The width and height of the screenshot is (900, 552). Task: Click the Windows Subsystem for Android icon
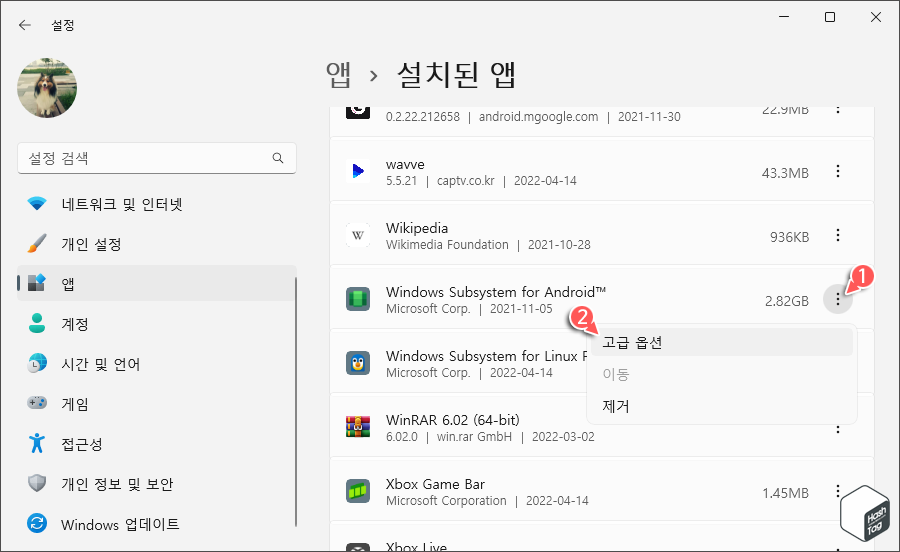[358, 300]
